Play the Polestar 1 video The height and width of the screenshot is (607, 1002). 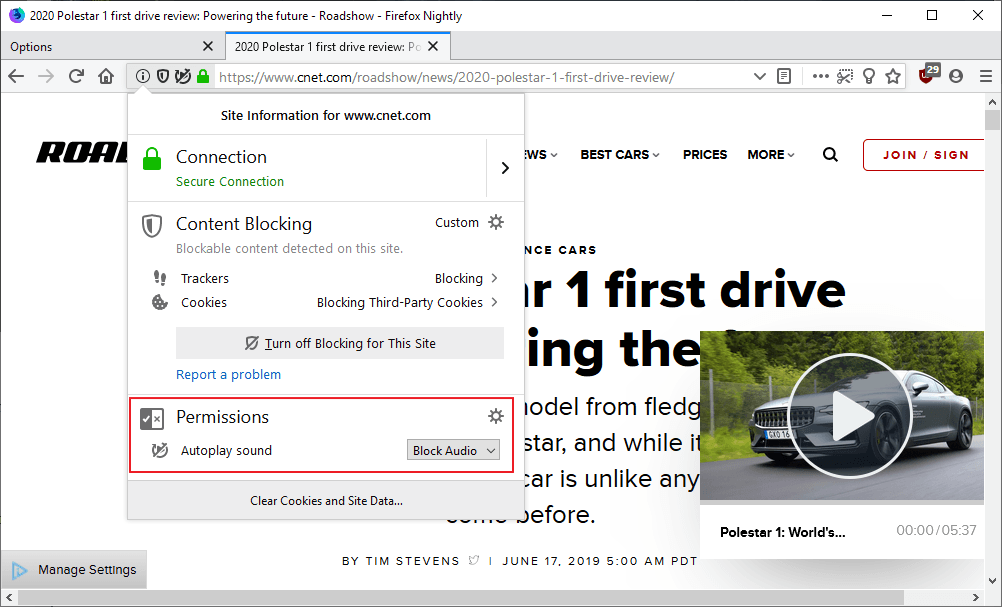coord(850,415)
